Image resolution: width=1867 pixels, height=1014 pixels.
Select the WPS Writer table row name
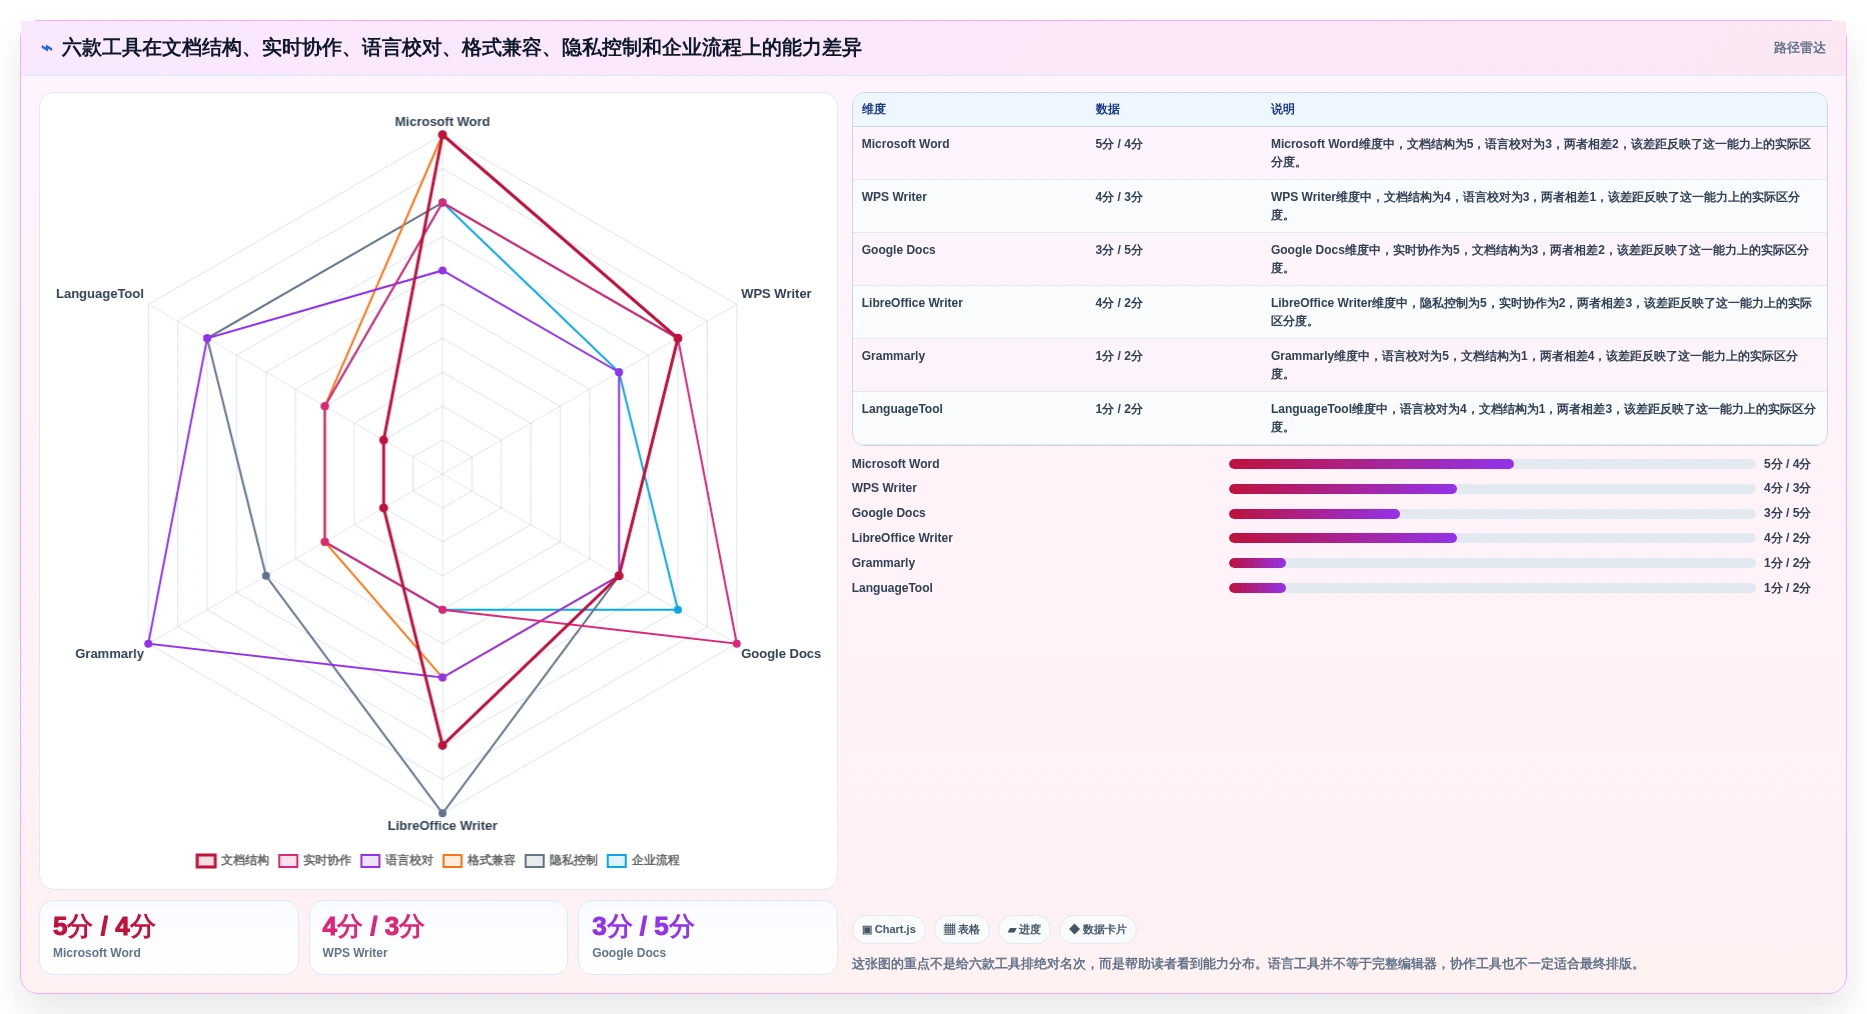[894, 197]
